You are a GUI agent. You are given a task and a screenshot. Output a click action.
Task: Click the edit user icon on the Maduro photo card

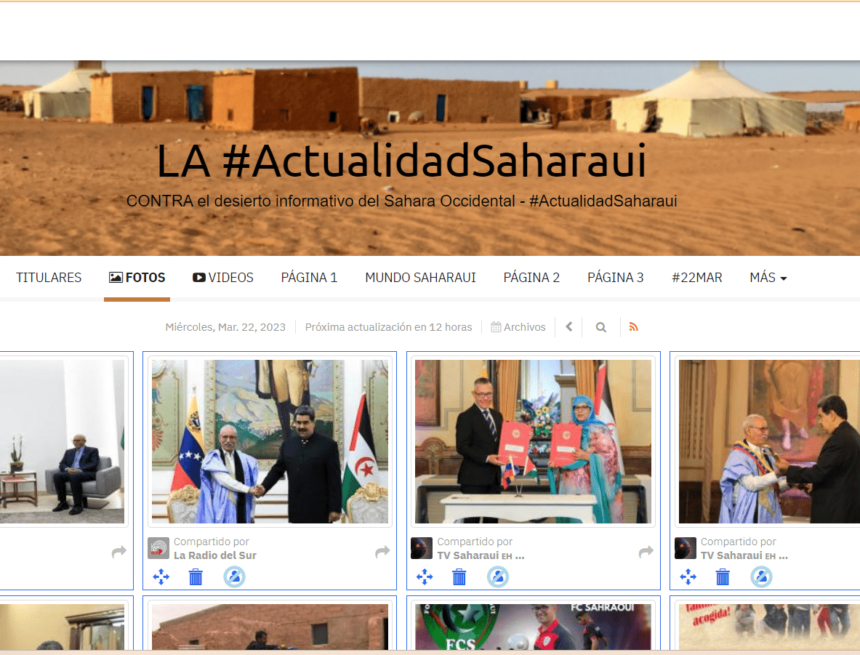235,577
